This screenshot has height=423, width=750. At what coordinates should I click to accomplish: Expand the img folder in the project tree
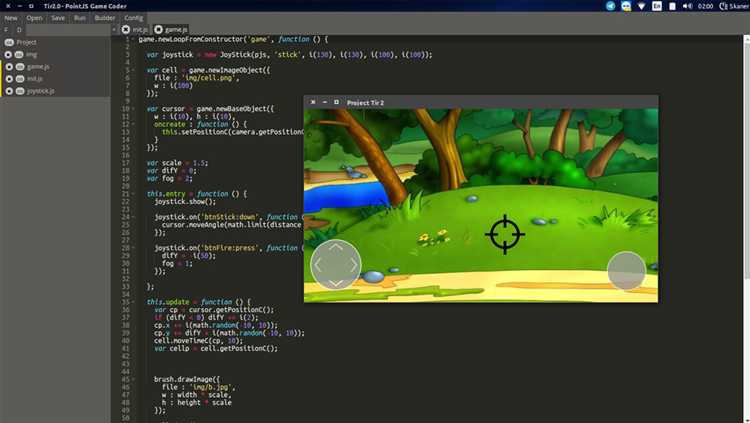pyautogui.click(x=9, y=54)
